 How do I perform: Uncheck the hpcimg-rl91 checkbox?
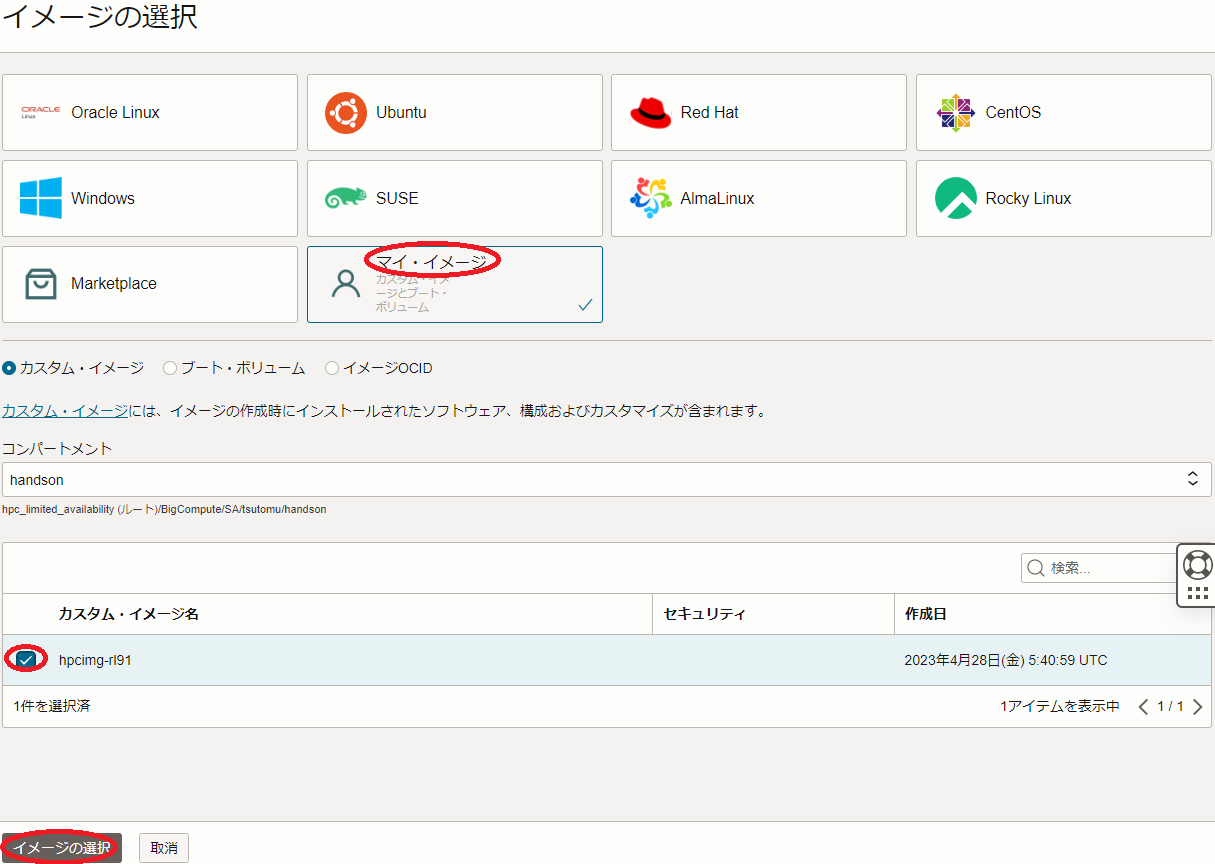pyautogui.click(x=26, y=660)
